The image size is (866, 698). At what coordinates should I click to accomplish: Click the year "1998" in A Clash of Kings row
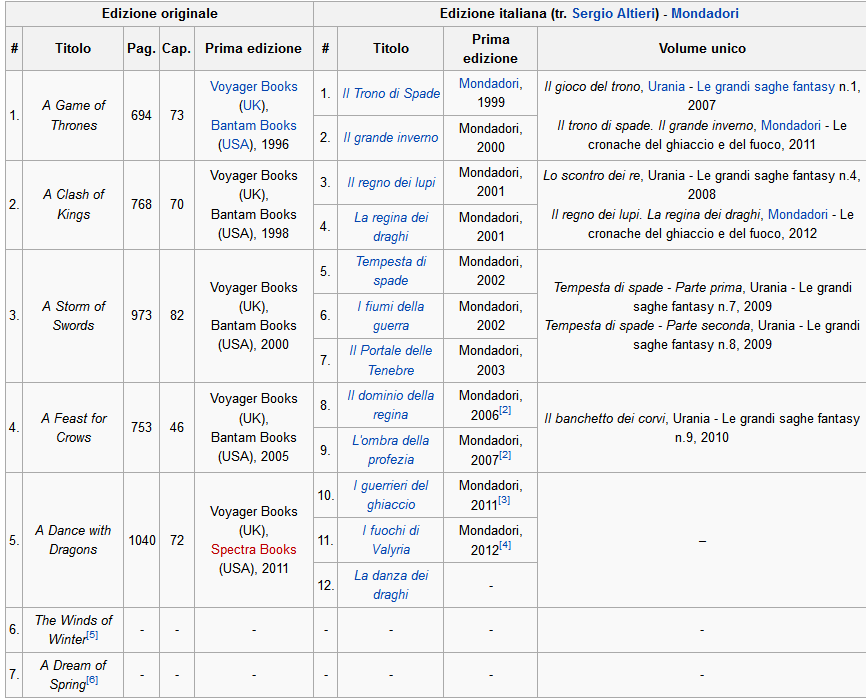275,234
